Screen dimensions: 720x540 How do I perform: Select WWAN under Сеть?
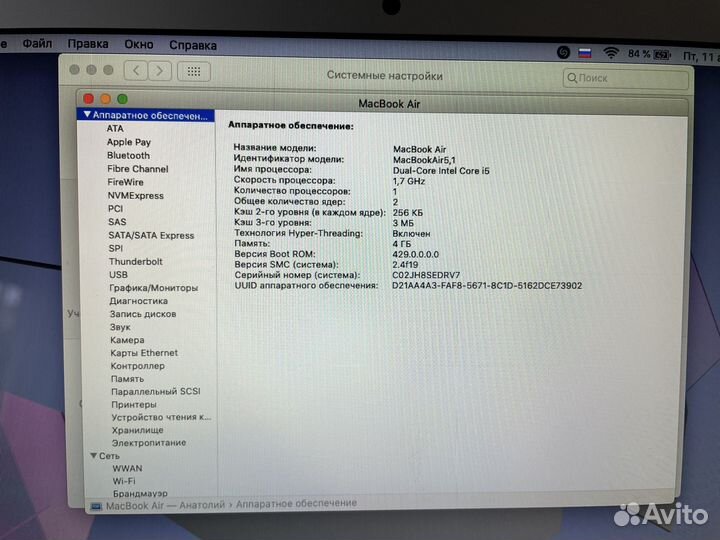(127, 468)
